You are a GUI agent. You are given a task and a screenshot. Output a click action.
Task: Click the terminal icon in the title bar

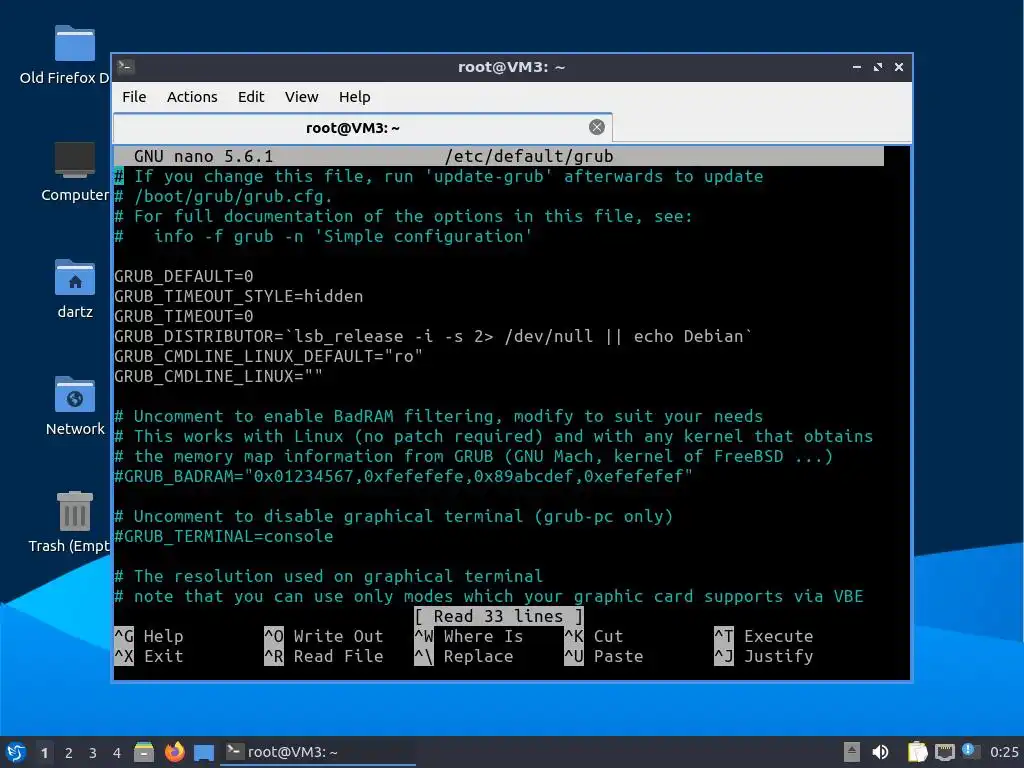(x=125, y=67)
